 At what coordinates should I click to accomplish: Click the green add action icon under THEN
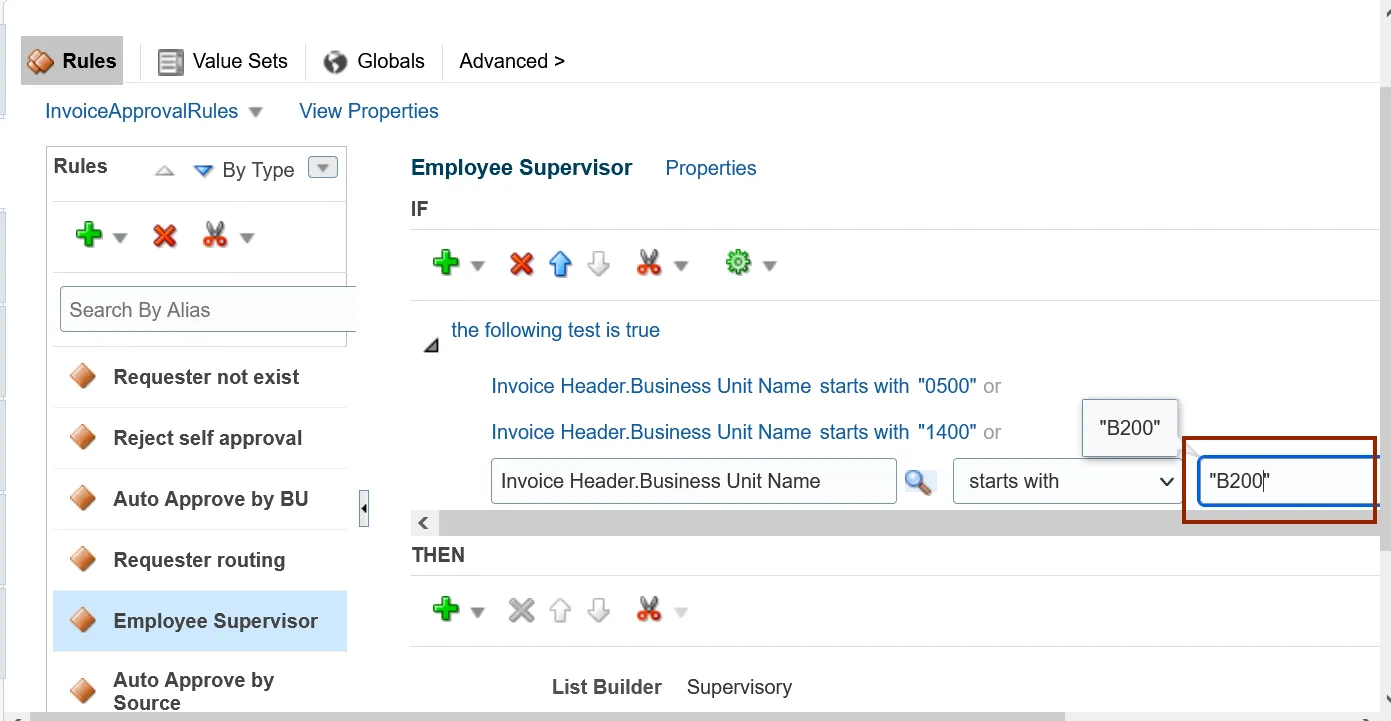(446, 610)
